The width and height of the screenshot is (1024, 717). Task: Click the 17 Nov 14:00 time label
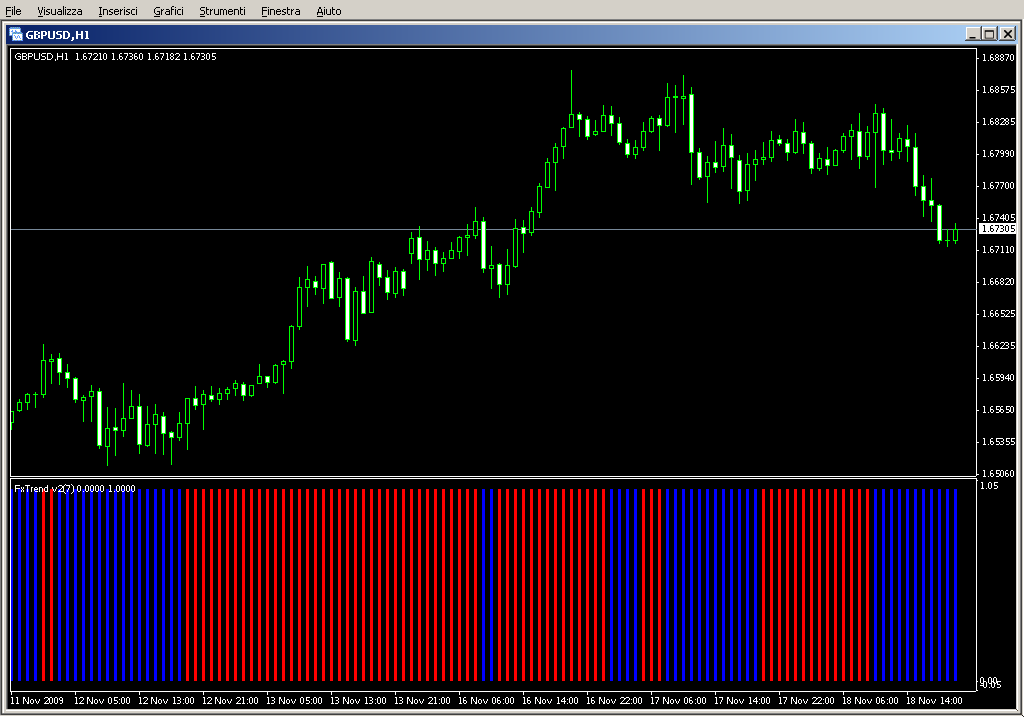click(x=742, y=701)
